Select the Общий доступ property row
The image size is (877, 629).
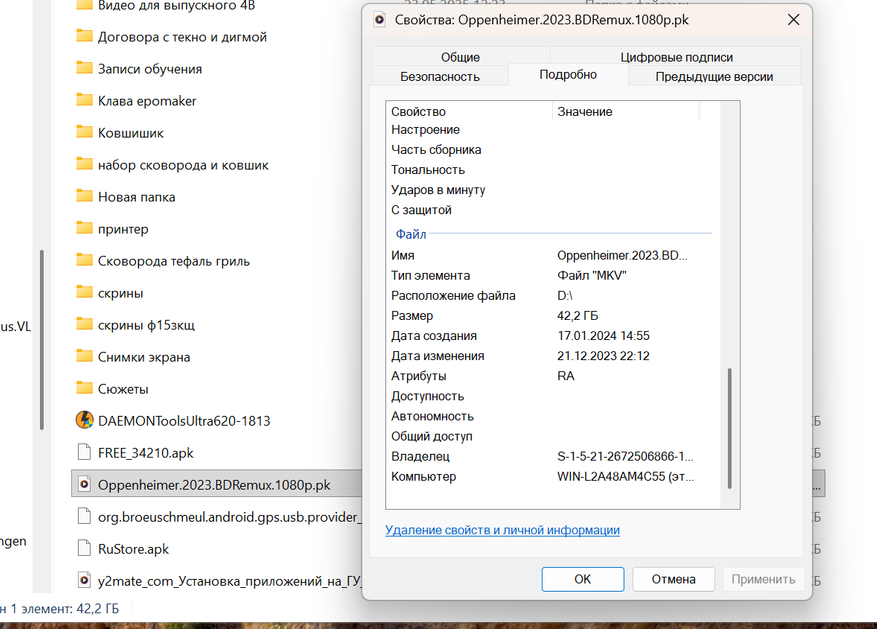coord(553,437)
